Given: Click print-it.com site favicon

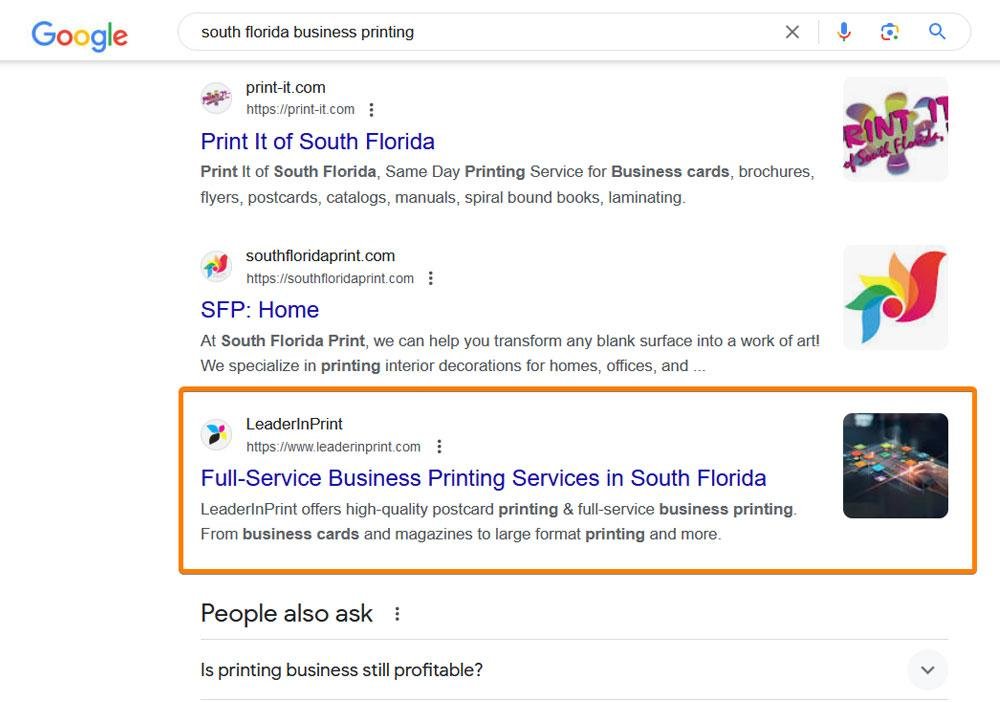Looking at the screenshot, I should pyautogui.click(x=216, y=98).
